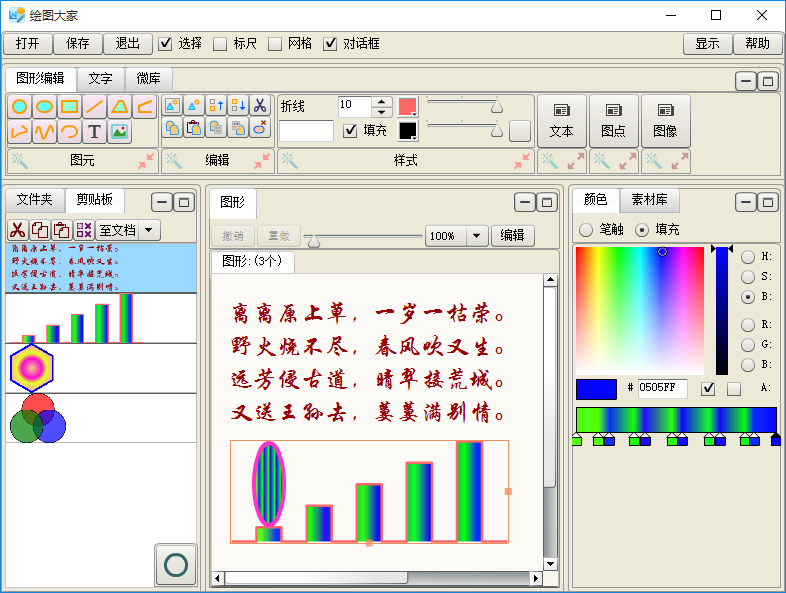
Task: Toggle the 对话框 checkbox
Action: coord(330,44)
